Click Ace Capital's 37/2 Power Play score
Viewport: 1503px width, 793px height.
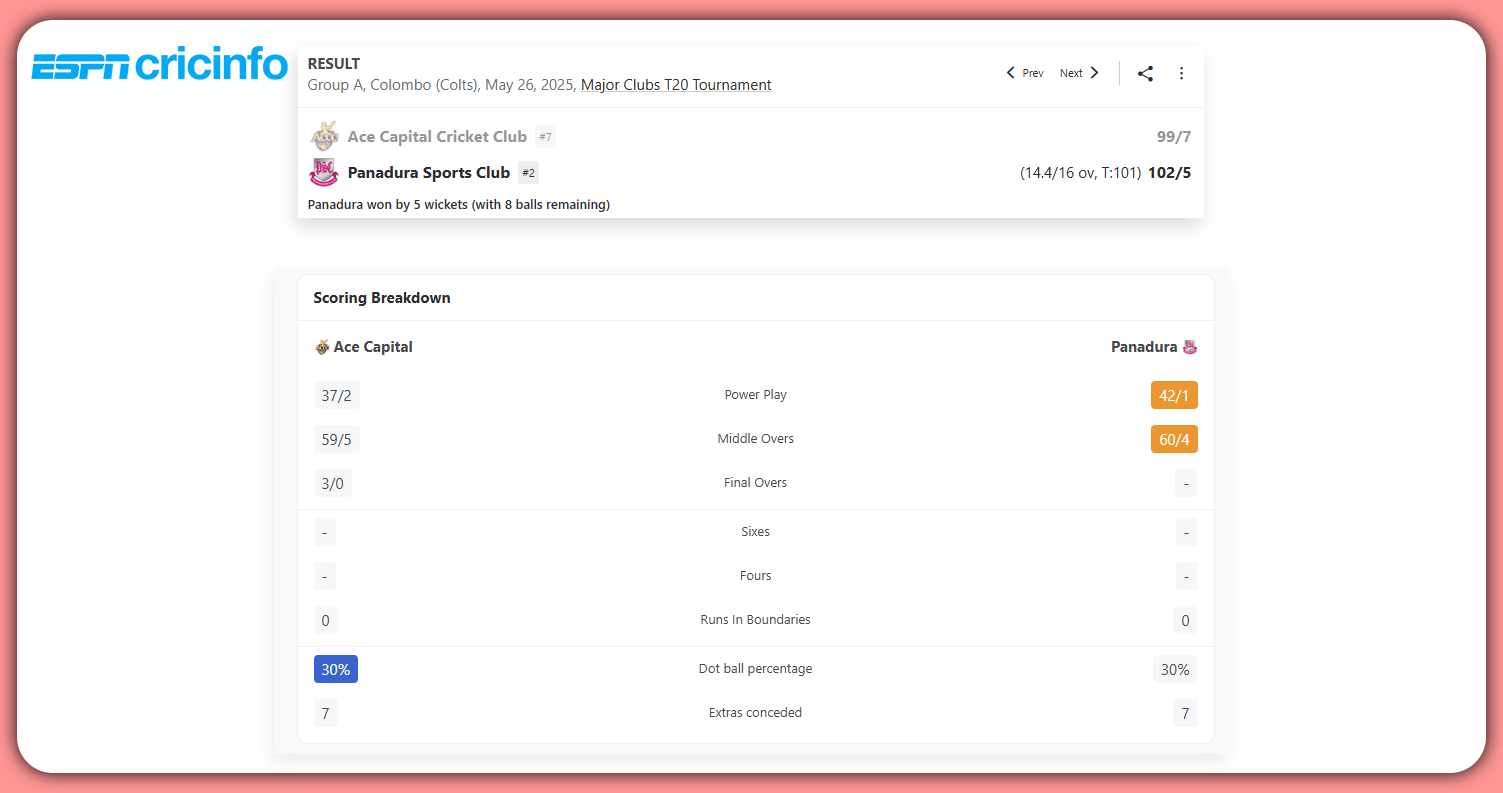tap(336, 395)
